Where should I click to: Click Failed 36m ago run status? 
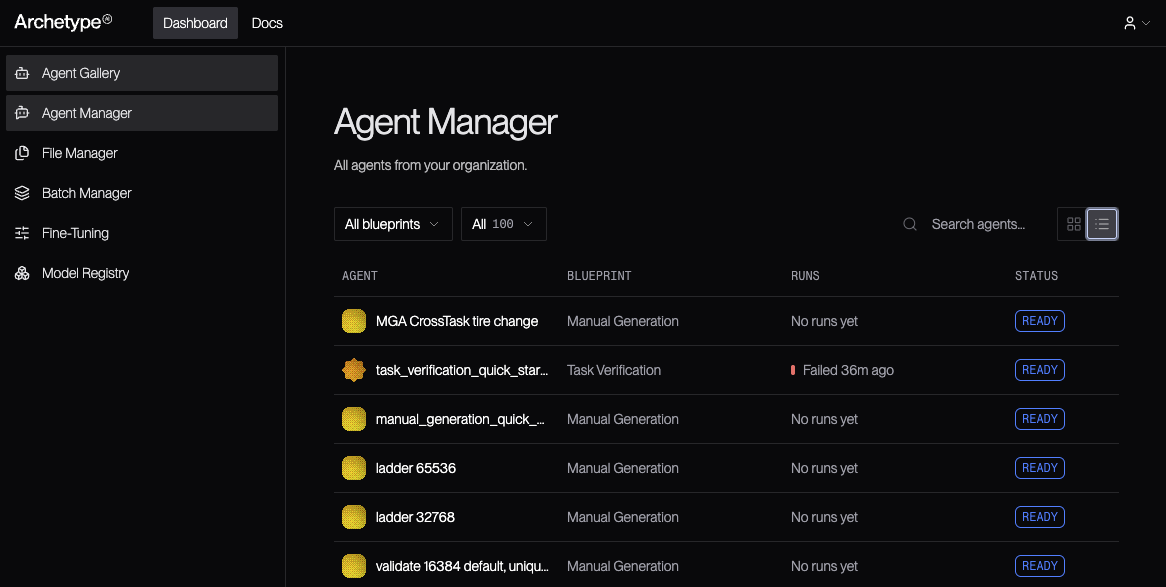point(848,370)
